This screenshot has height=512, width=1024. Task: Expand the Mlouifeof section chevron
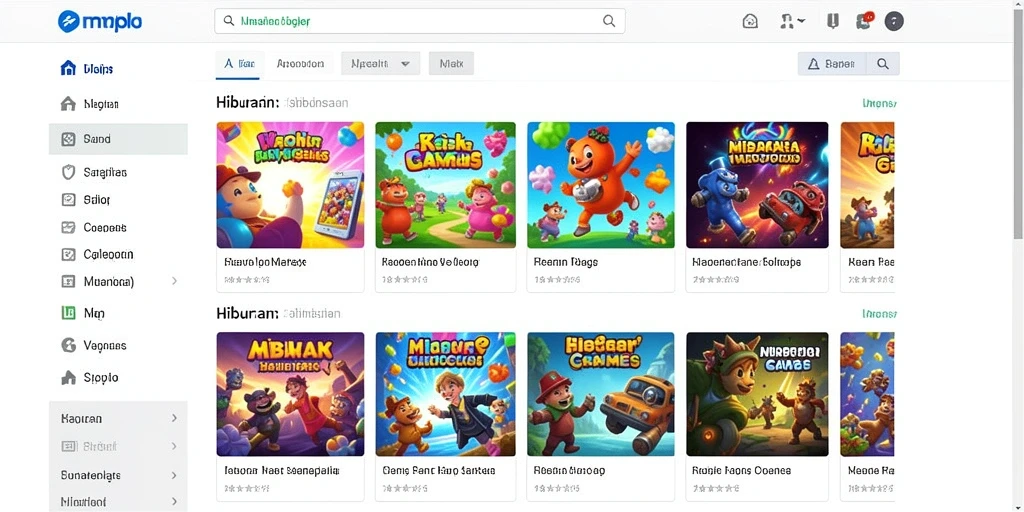pyautogui.click(x=174, y=502)
